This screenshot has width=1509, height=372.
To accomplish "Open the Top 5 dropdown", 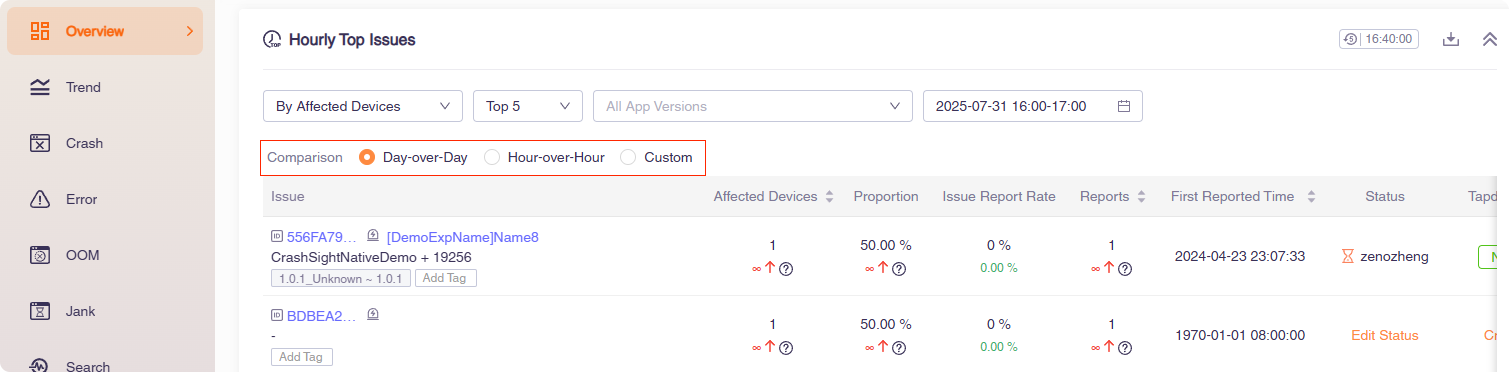I will click(528, 106).
